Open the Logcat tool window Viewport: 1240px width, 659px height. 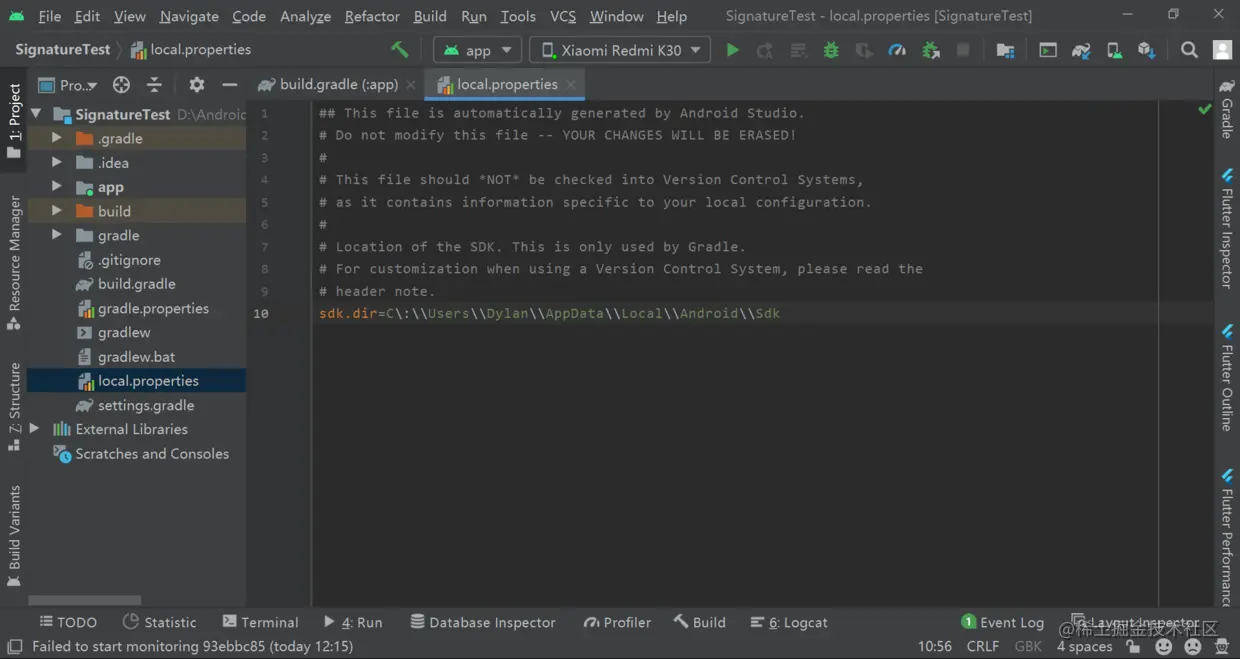pyautogui.click(x=790, y=622)
